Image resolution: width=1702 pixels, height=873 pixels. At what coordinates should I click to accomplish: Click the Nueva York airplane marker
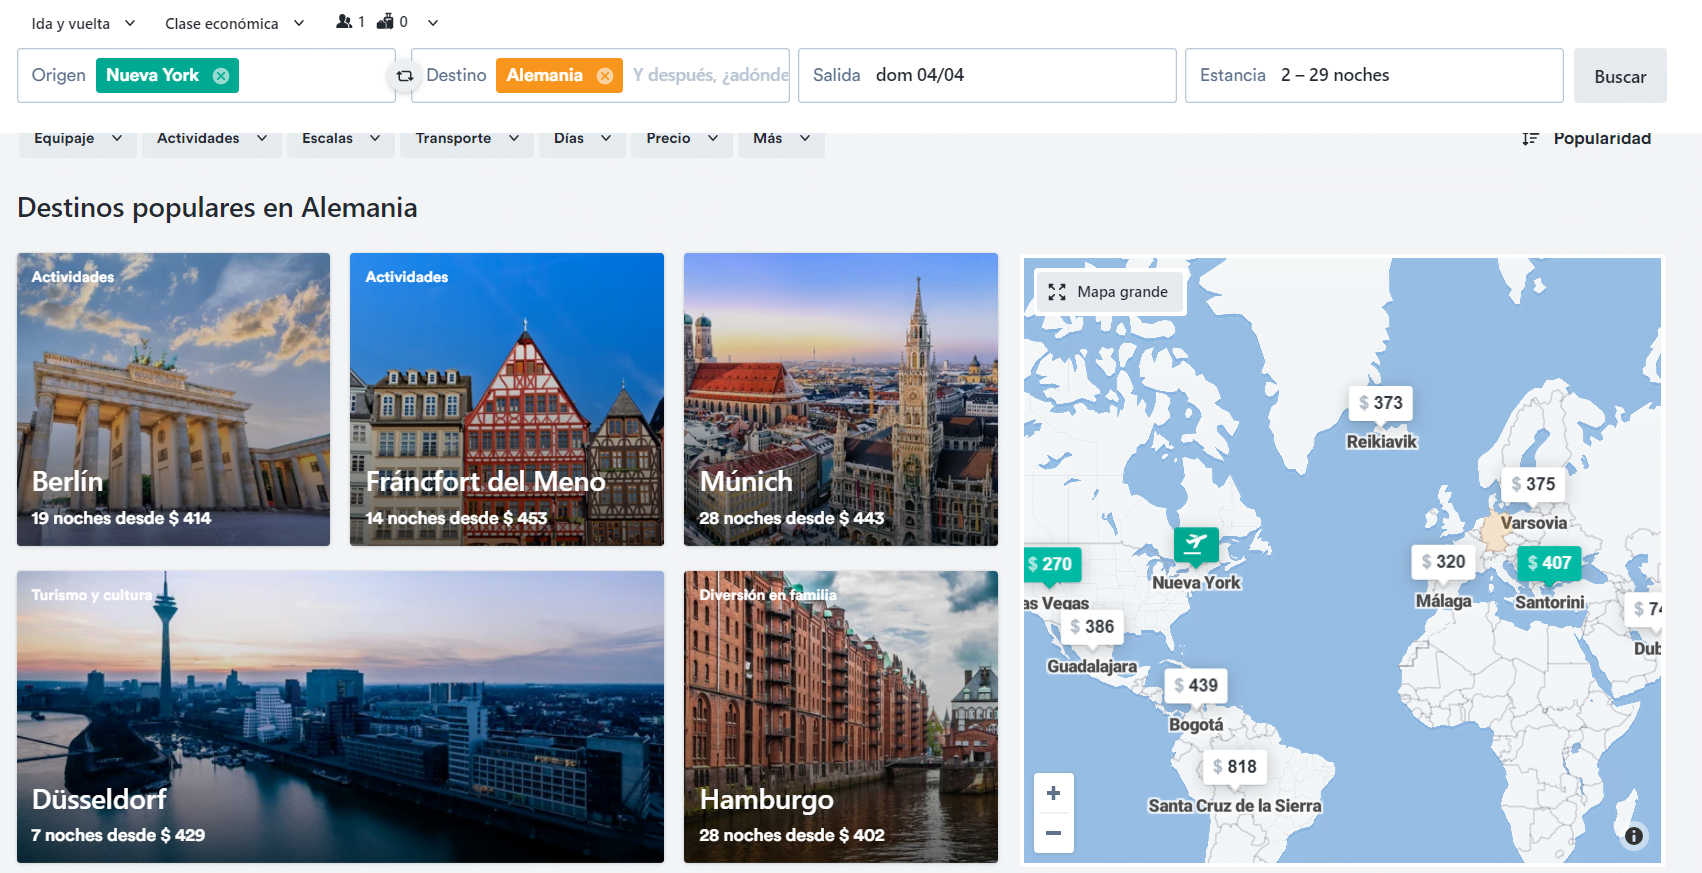[1196, 544]
